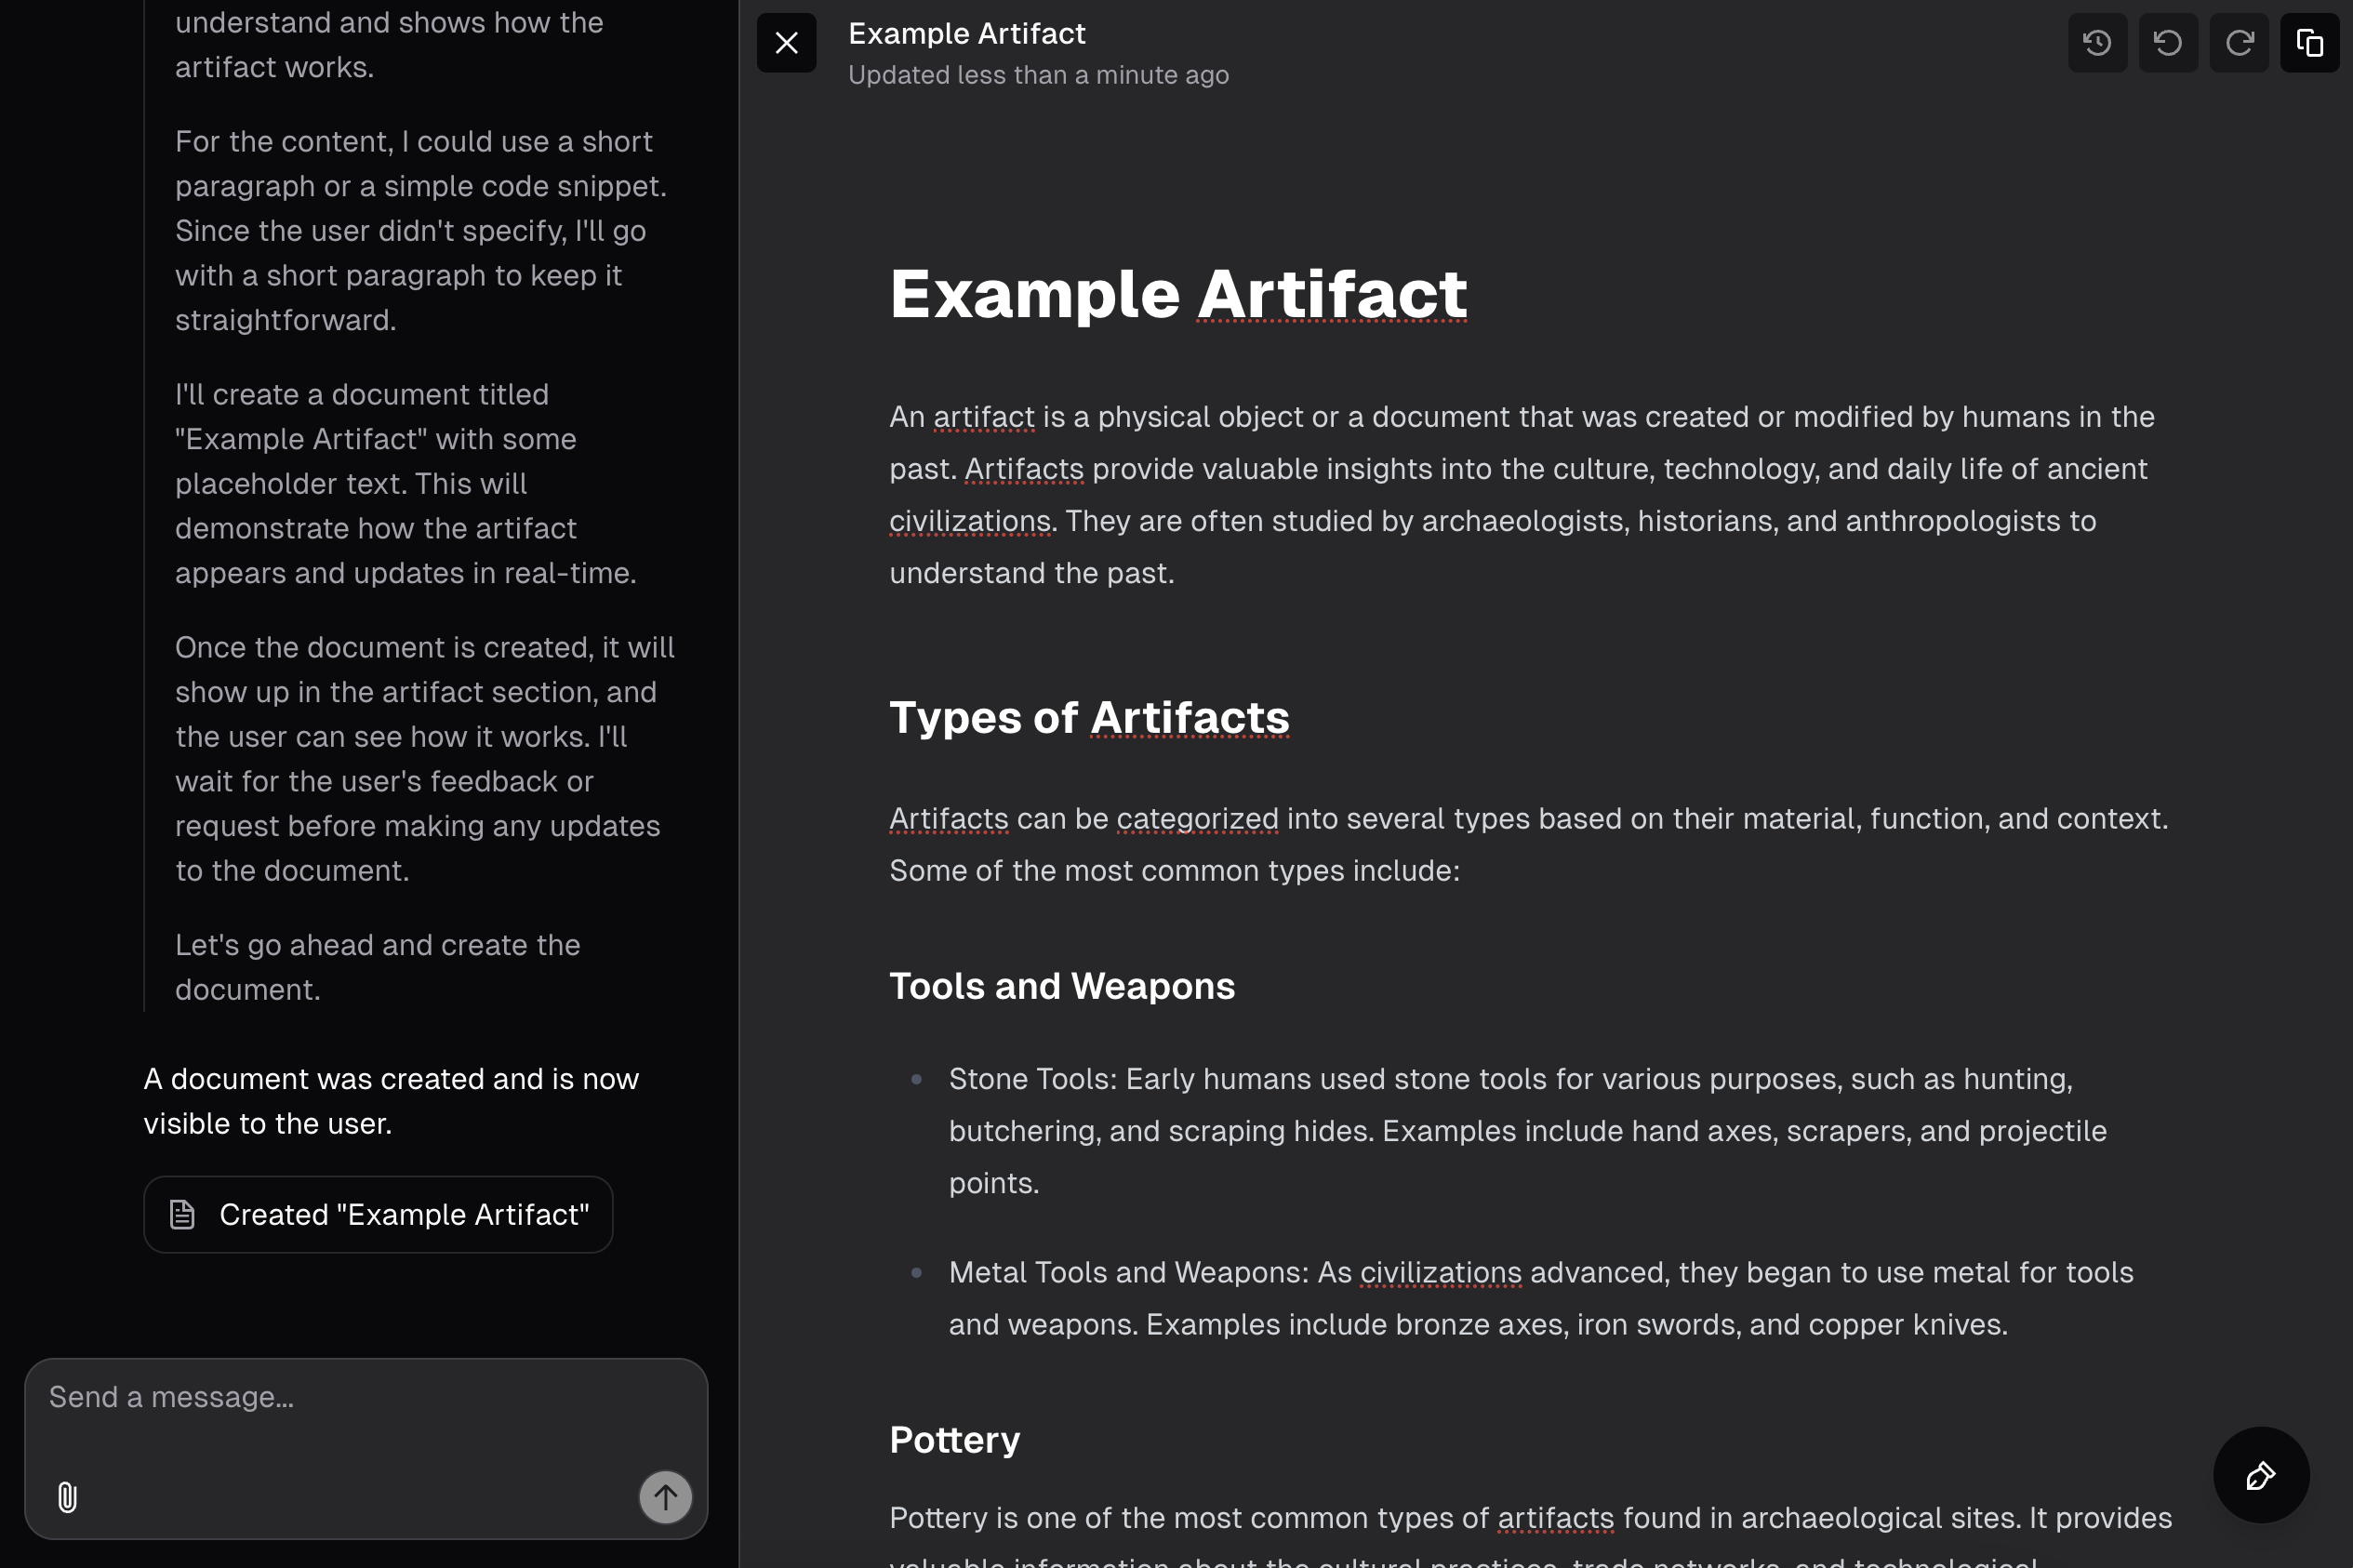This screenshot has width=2353, height=1568.
Task: Select the "Tools and Weapons" subheading
Action: (1061, 986)
